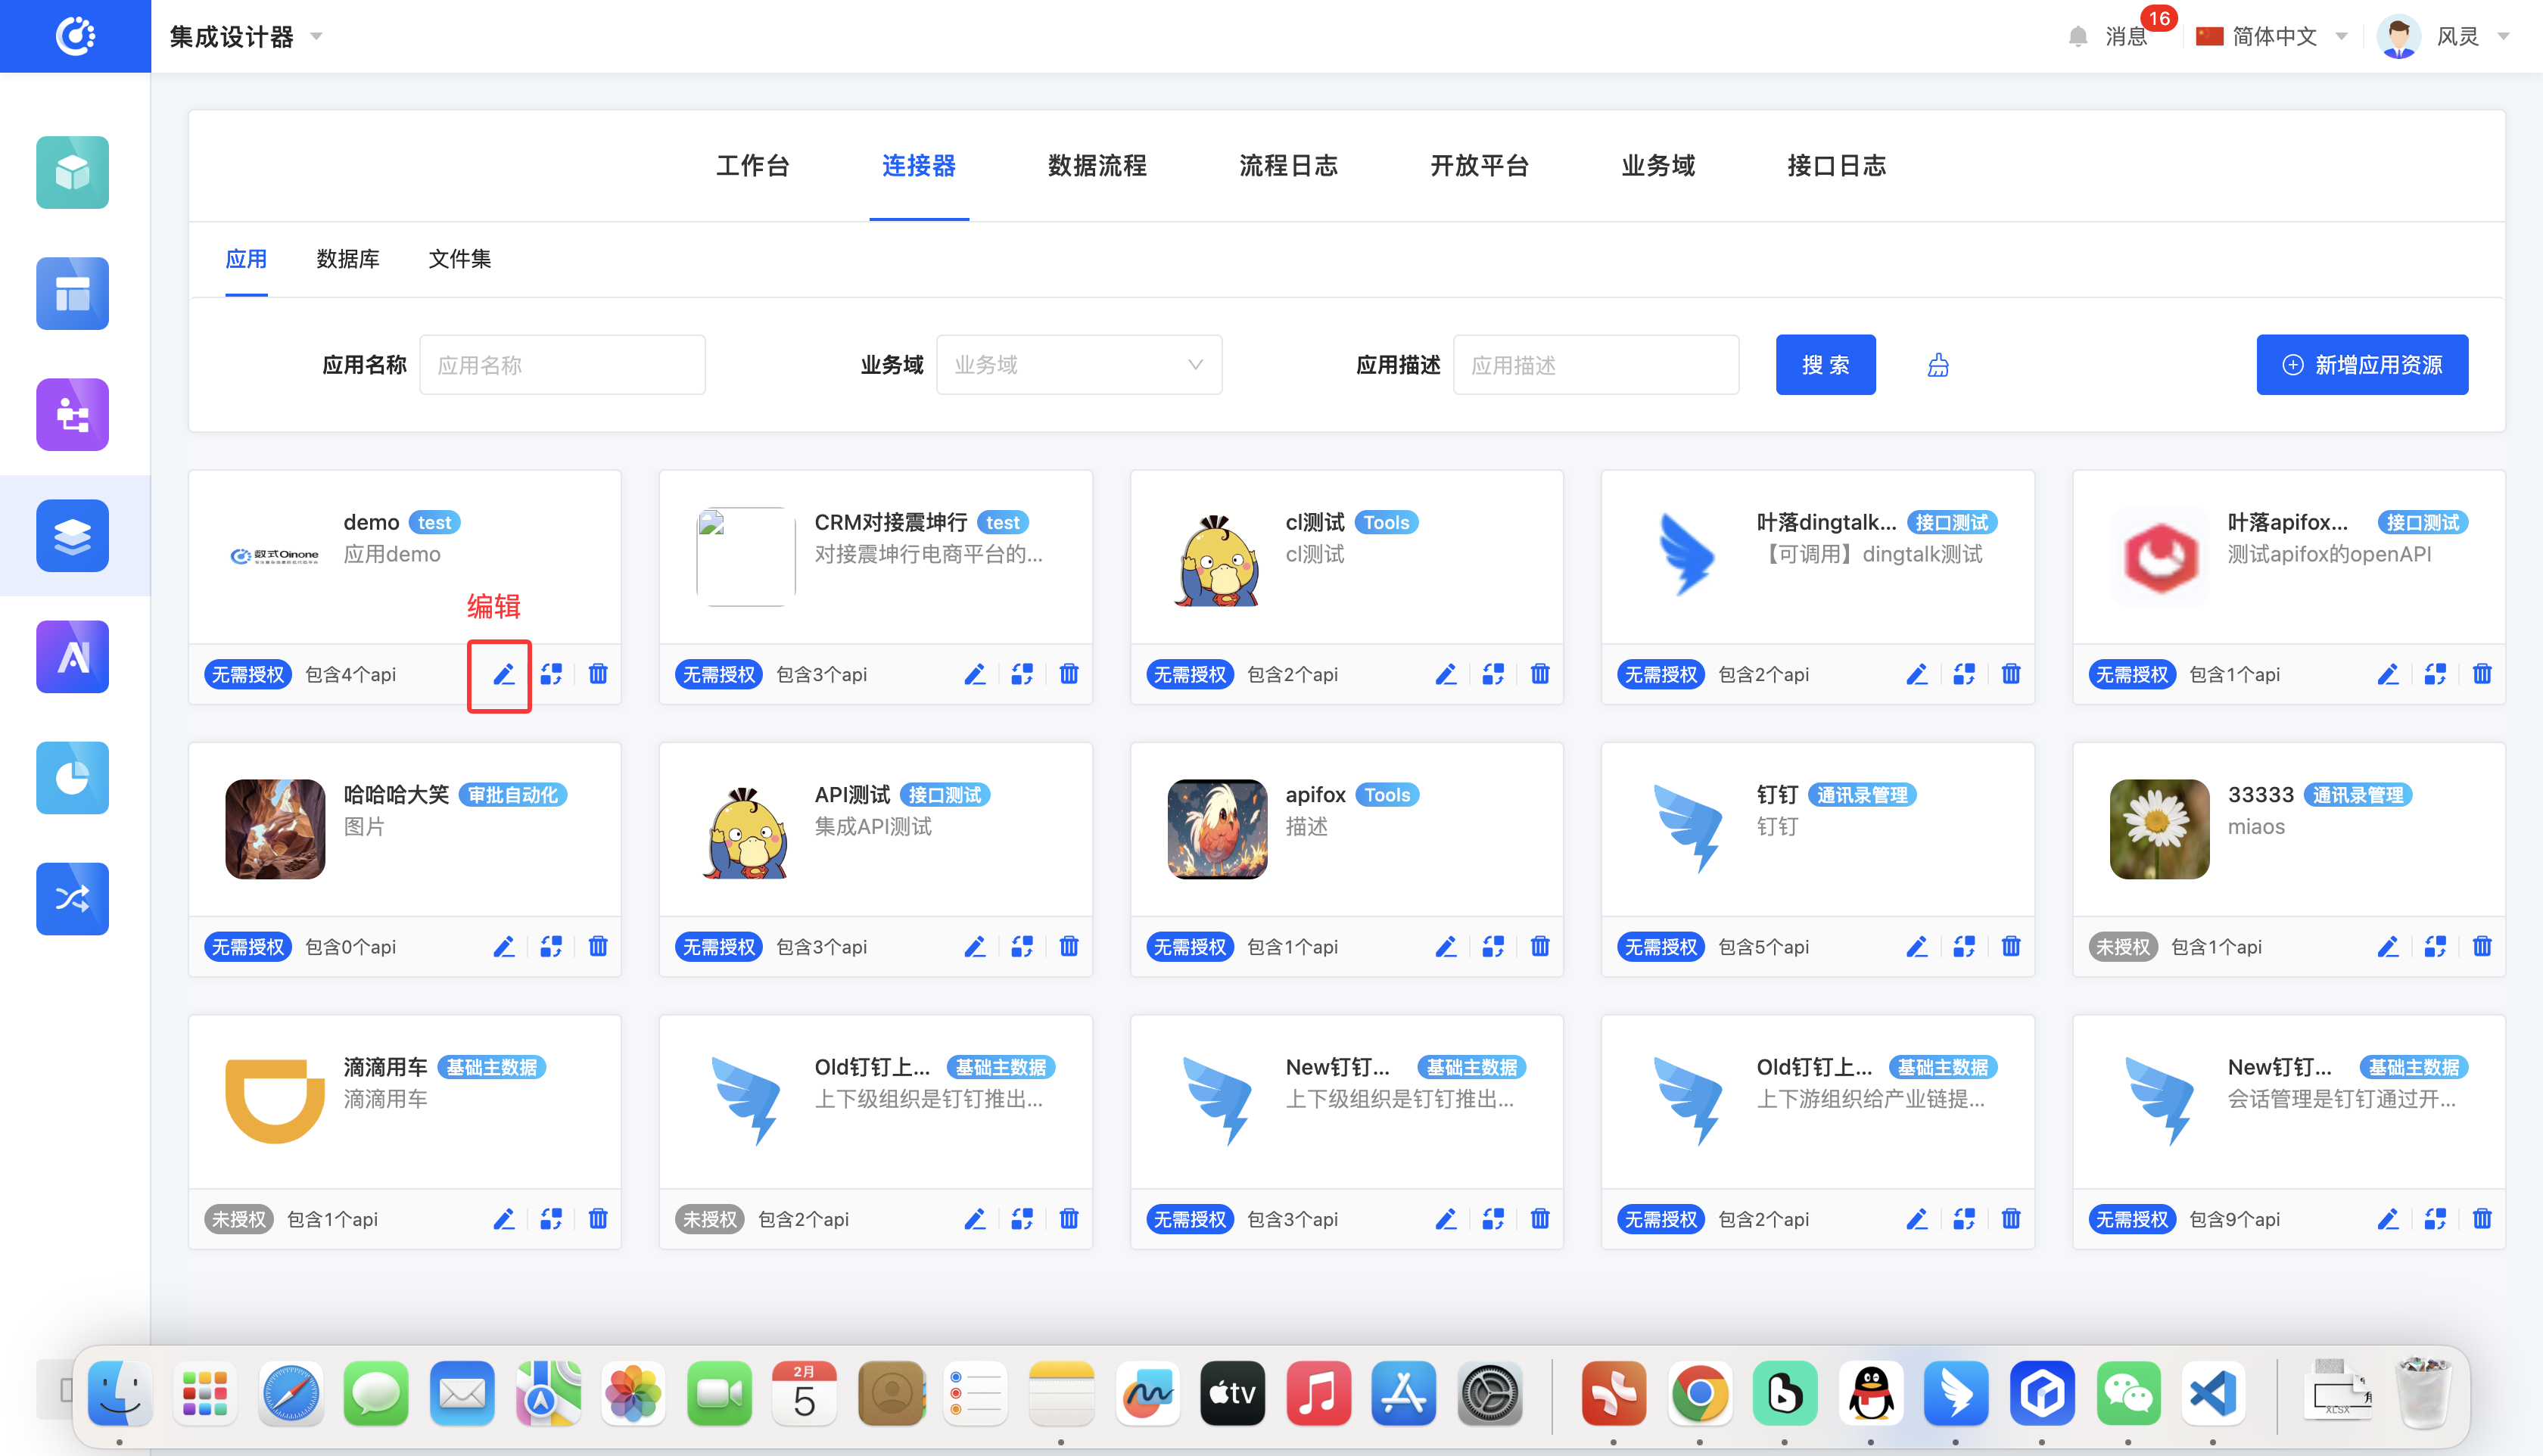Click the edit pencil icon on demo card

coord(503,674)
